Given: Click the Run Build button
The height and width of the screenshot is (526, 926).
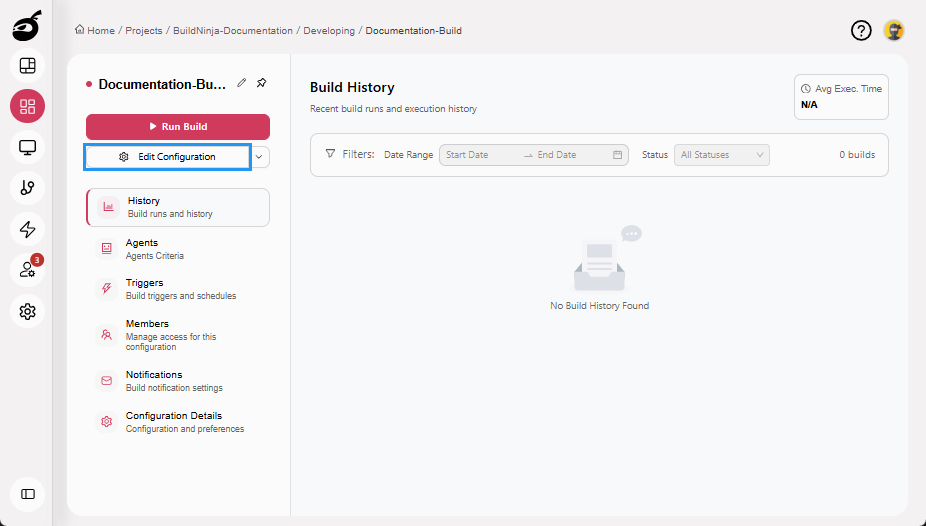Looking at the screenshot, I should [178, 126].
